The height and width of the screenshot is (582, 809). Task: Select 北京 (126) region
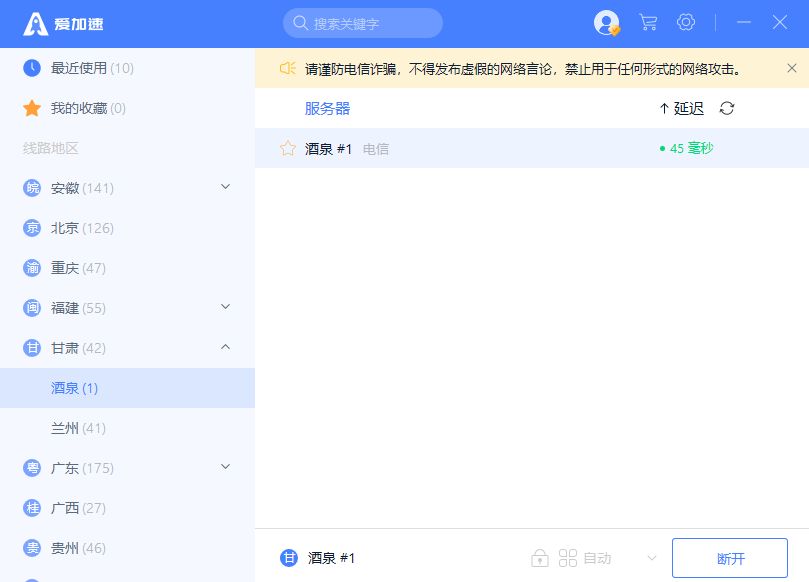click(x=127, y=228)
